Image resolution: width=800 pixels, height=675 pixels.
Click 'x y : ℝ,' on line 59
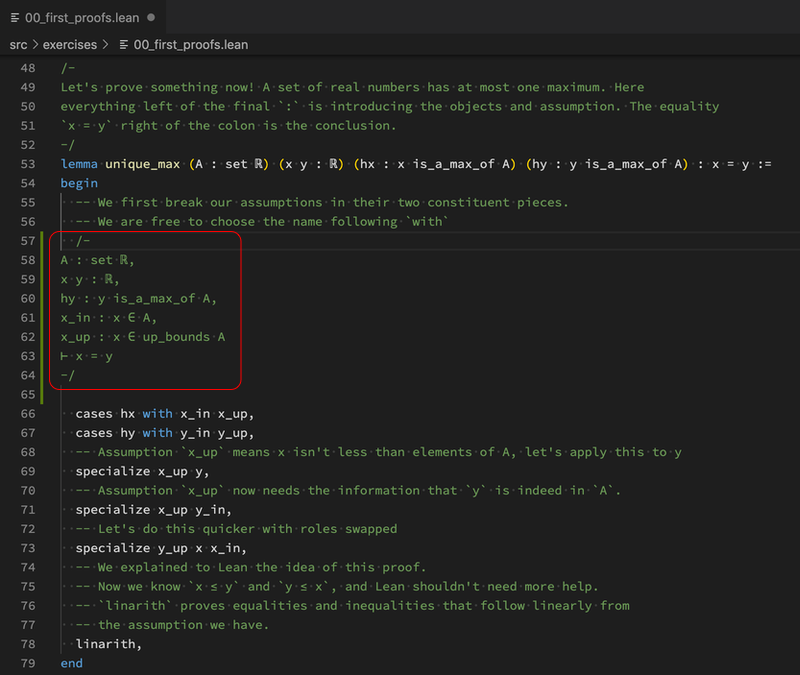click(x=90, y=280)
